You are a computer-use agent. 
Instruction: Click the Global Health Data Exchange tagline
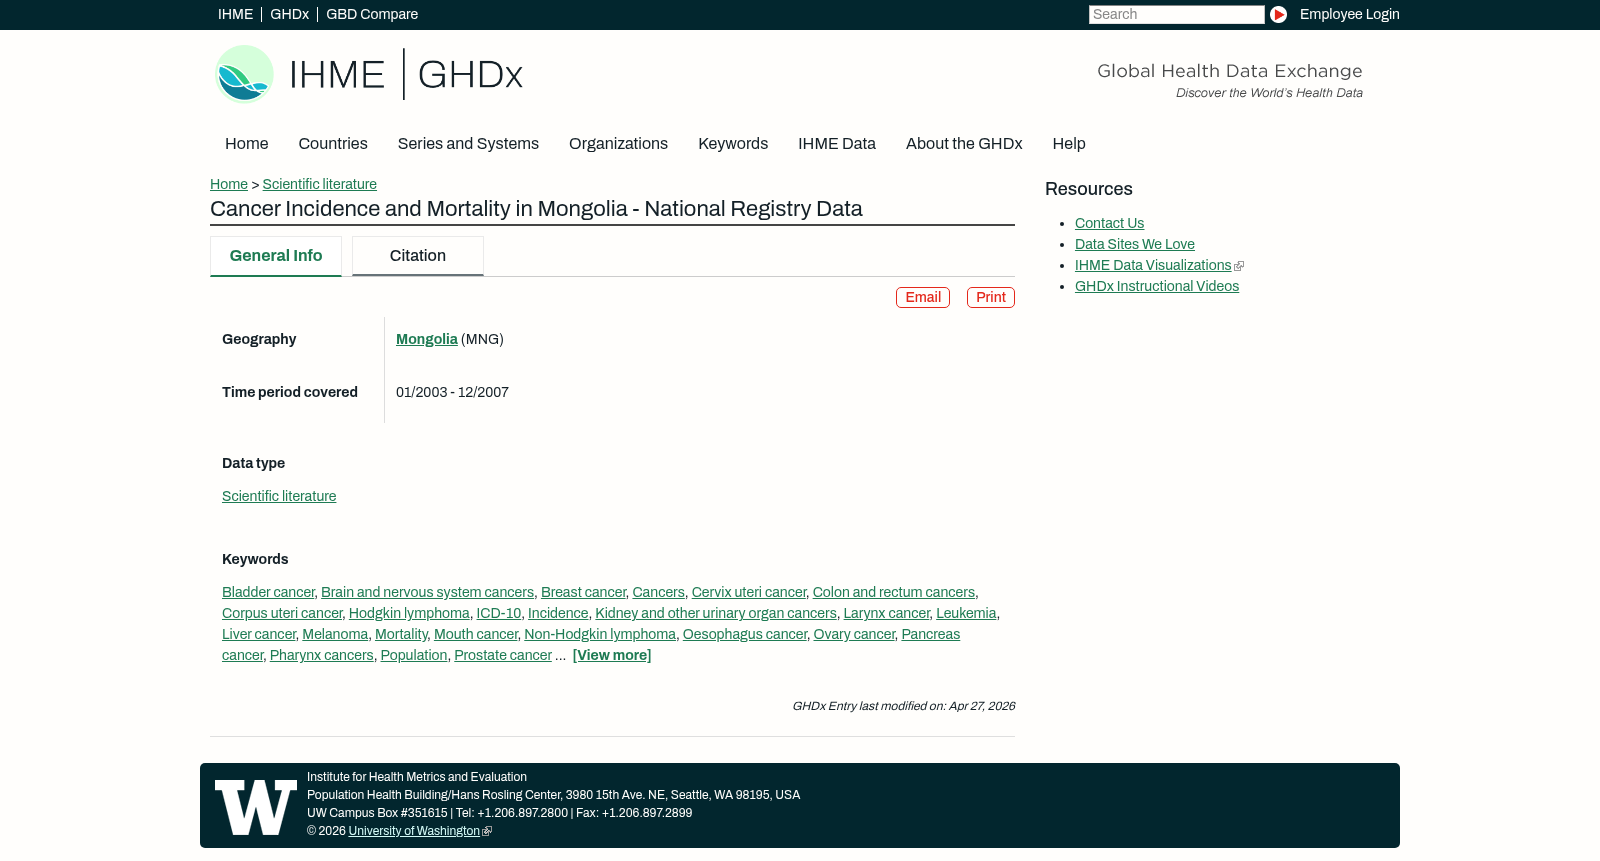[x=1229, y=71]
